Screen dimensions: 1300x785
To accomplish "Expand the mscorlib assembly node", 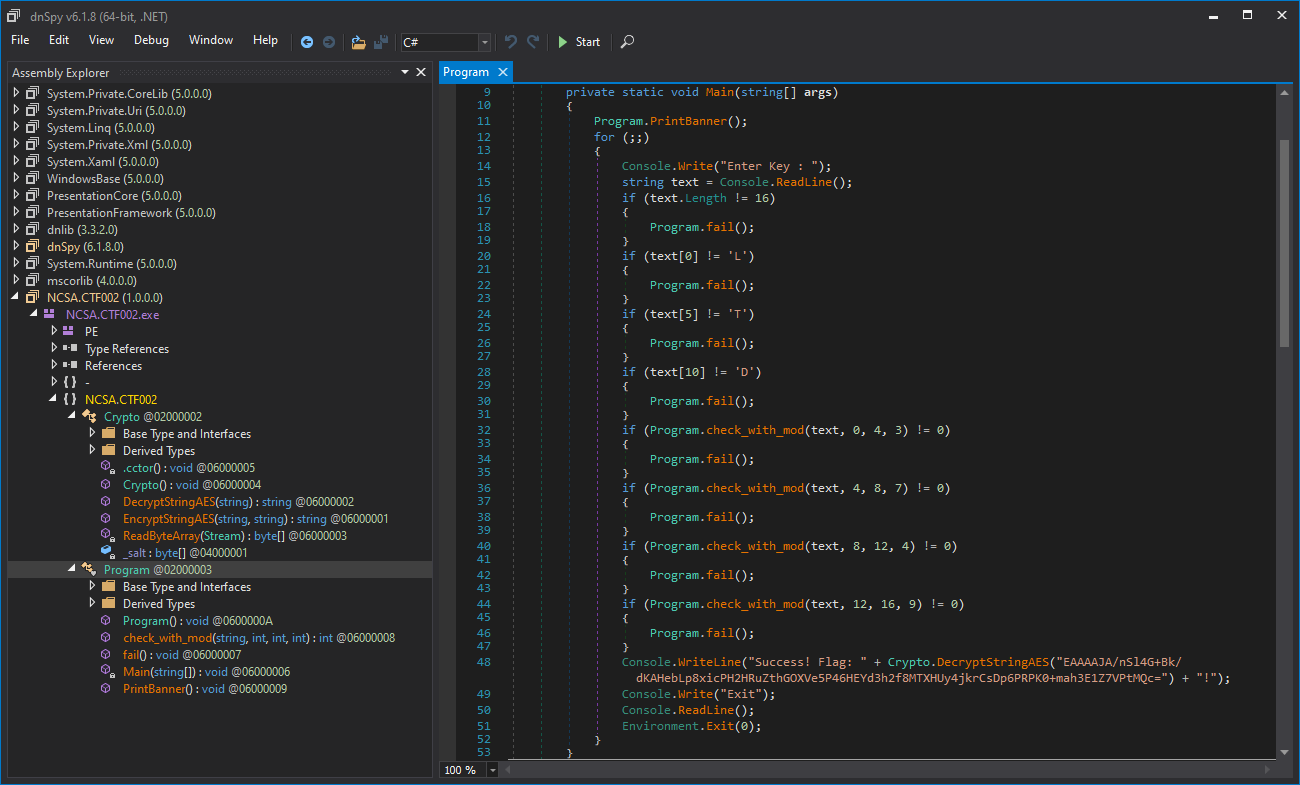I will [x=16, y=280].
